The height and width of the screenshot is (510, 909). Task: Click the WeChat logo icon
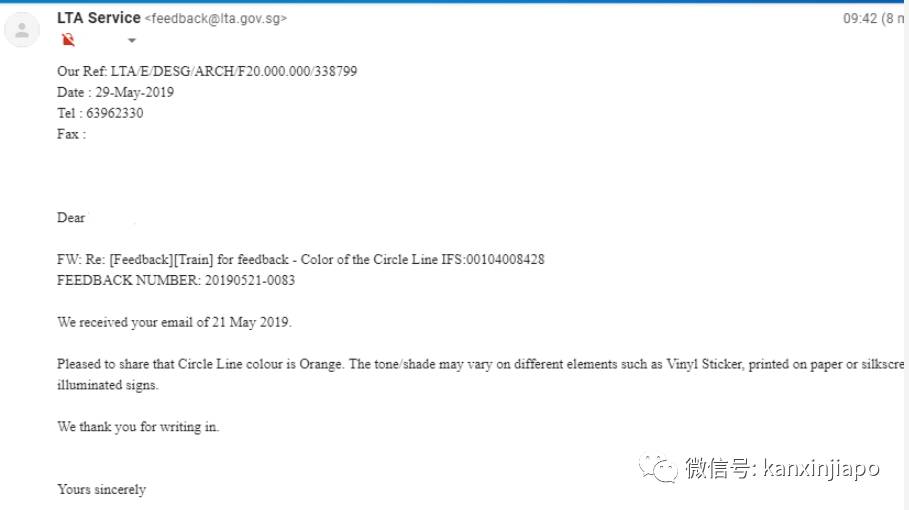(x=658, y=467)
